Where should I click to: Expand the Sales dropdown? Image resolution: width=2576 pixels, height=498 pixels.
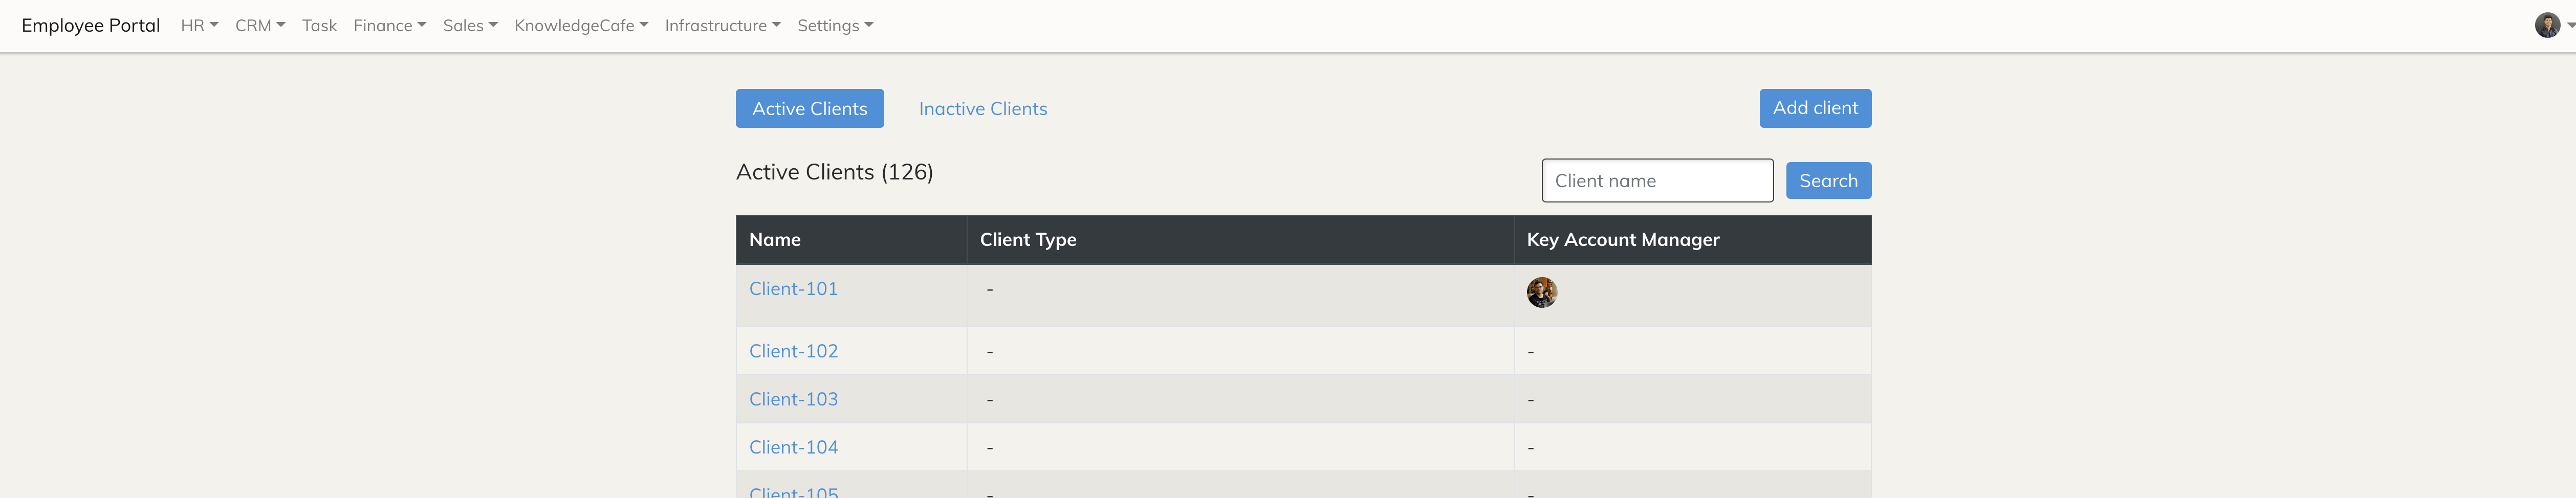[468, 25]
